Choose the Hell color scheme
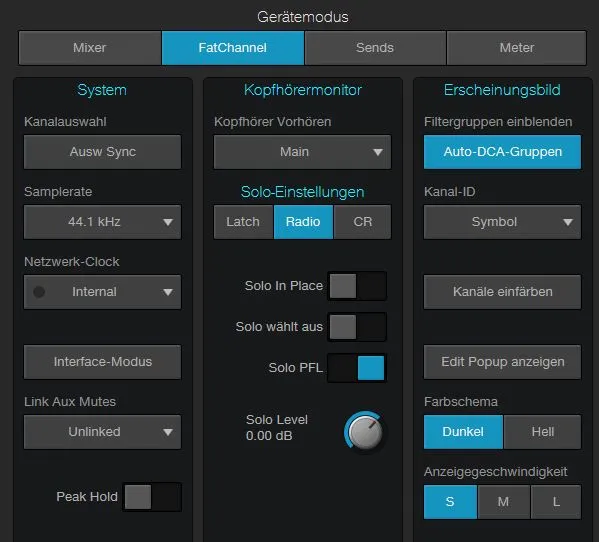599x542 pixels. click(x=542, y=432)
